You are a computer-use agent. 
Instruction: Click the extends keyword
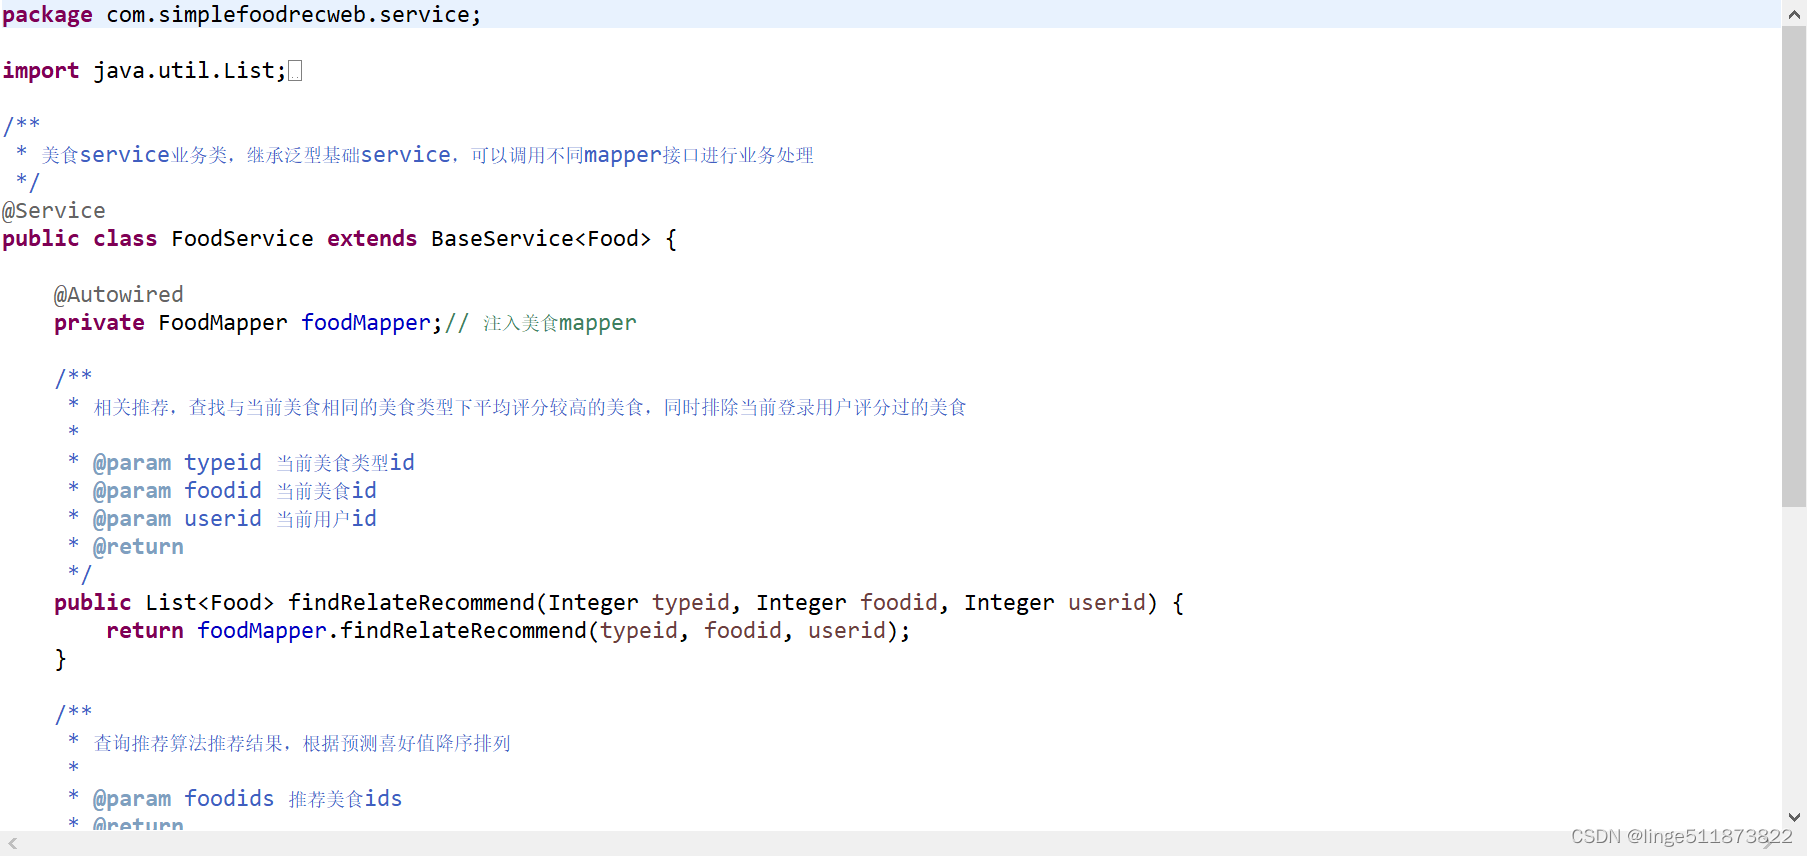pos(372,239)
